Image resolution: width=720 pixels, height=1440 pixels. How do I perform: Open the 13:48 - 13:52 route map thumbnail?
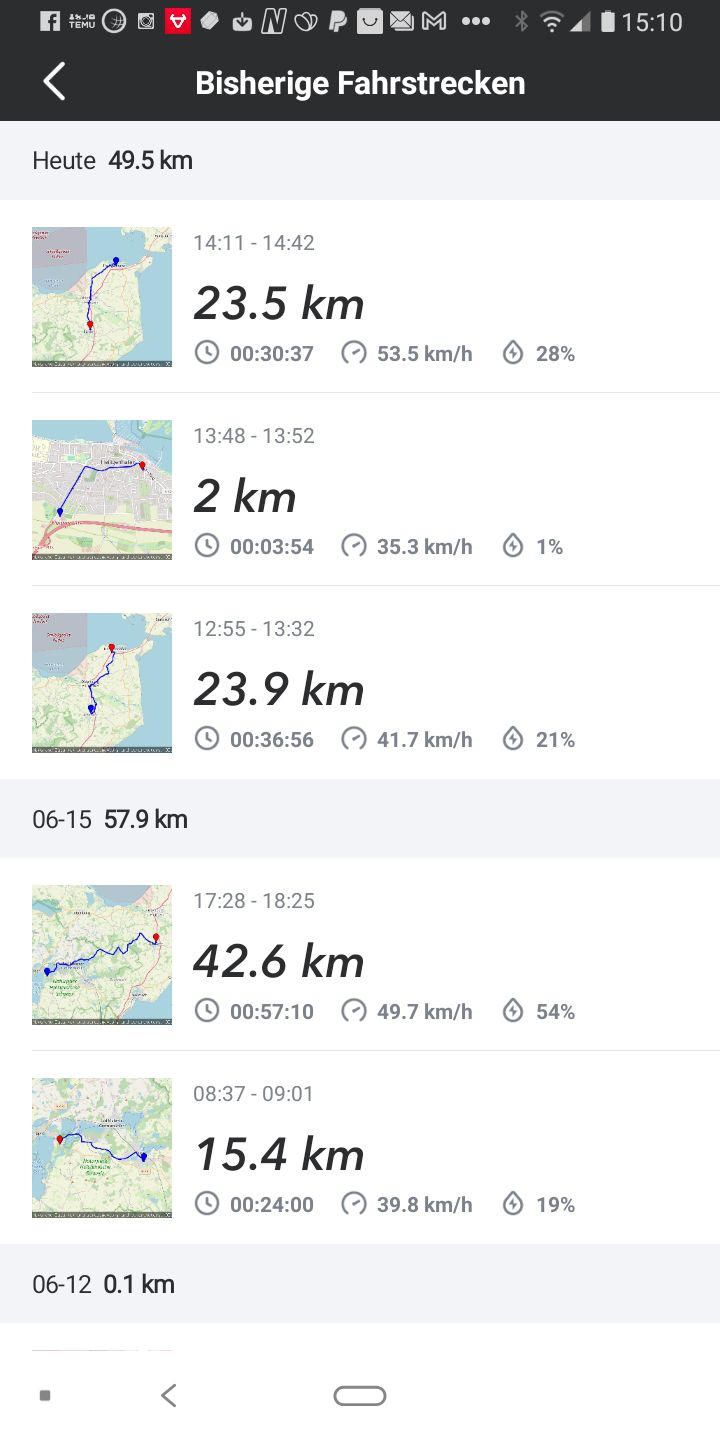coord(102,490)
